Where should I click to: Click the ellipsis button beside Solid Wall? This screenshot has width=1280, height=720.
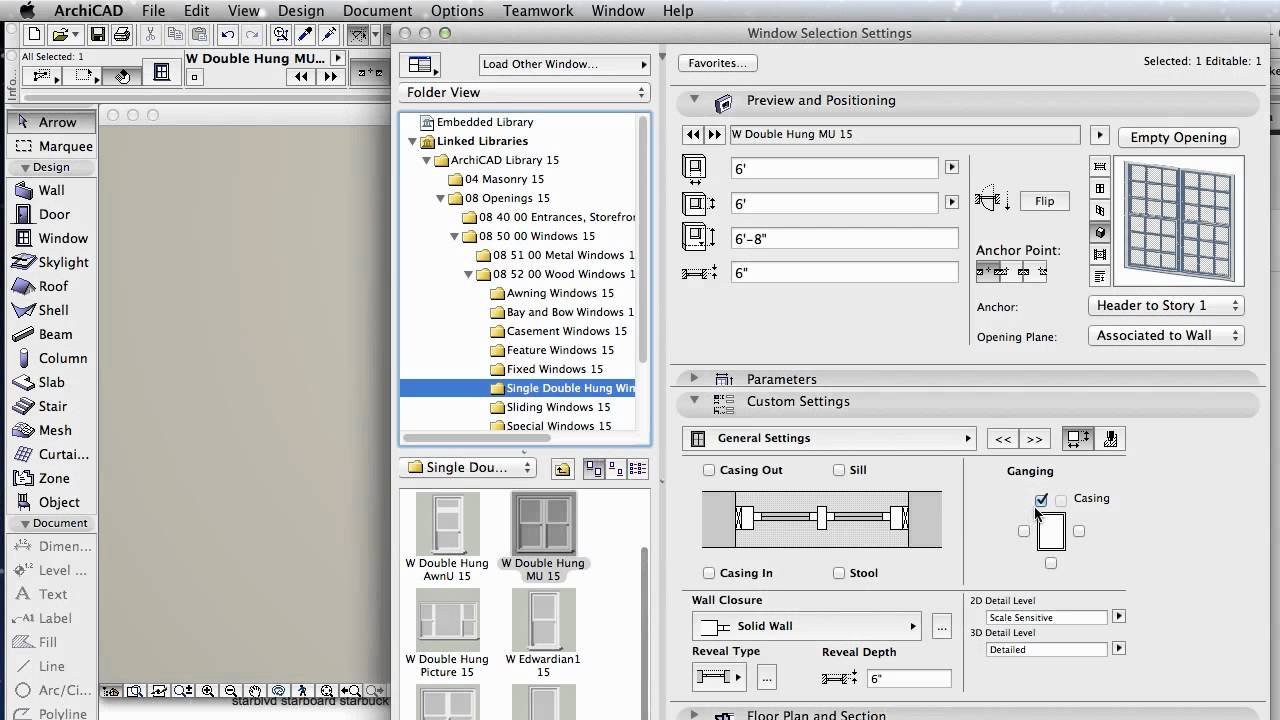[x=941, y=627]
